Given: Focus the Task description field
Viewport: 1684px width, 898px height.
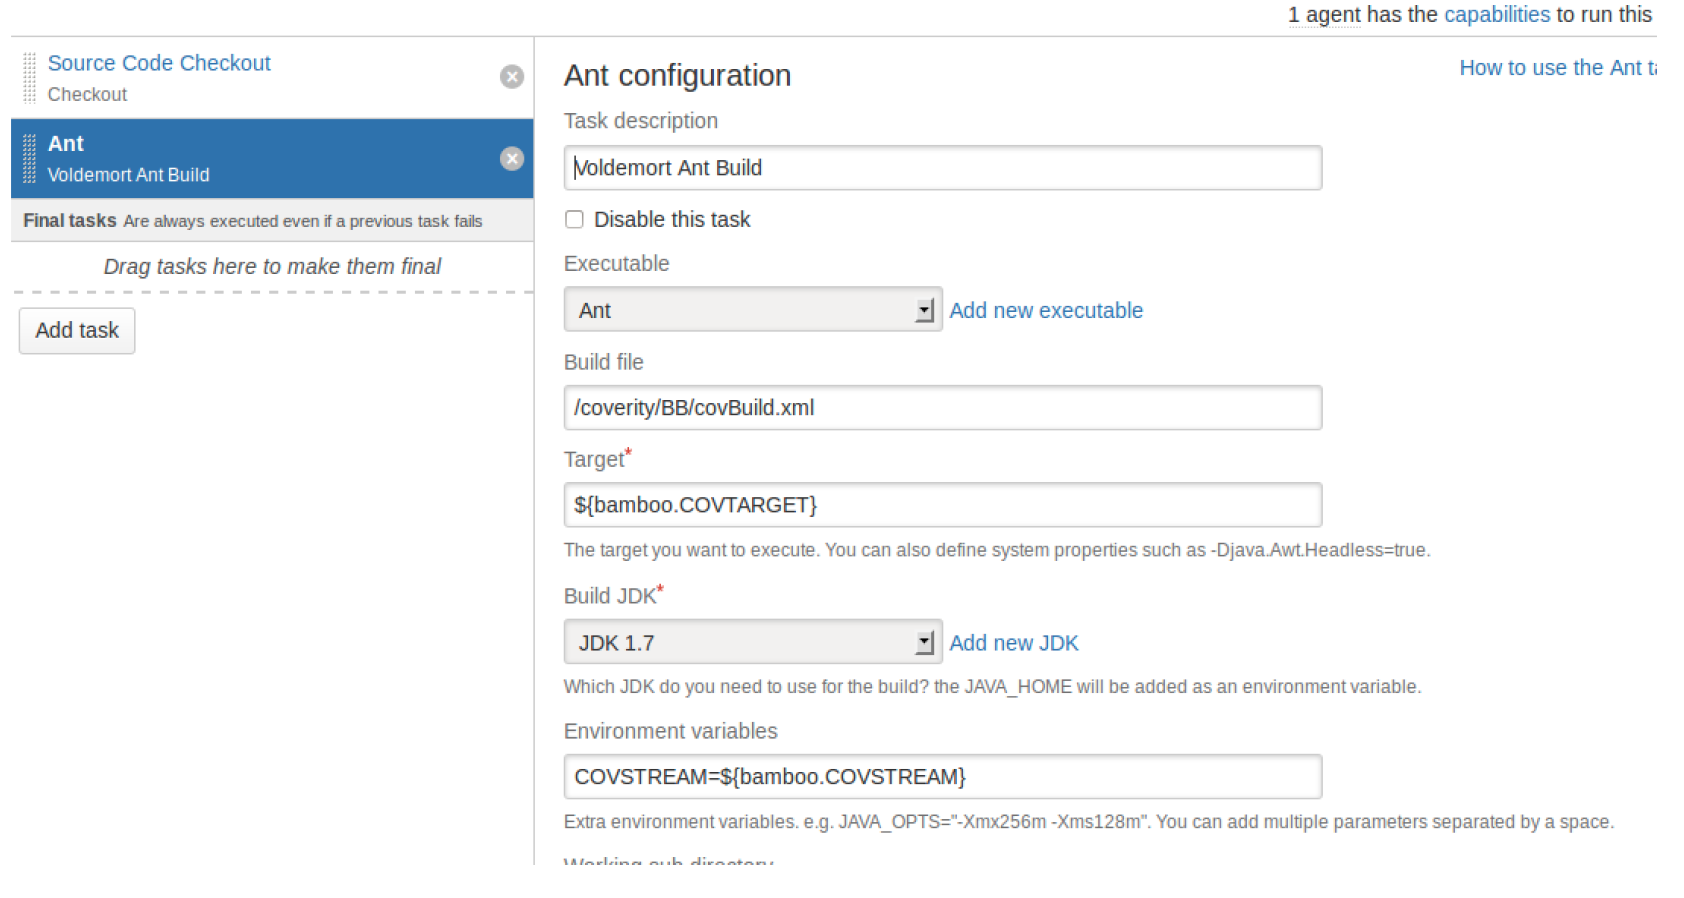Looking at the screenshot, I should pos(943,168).
